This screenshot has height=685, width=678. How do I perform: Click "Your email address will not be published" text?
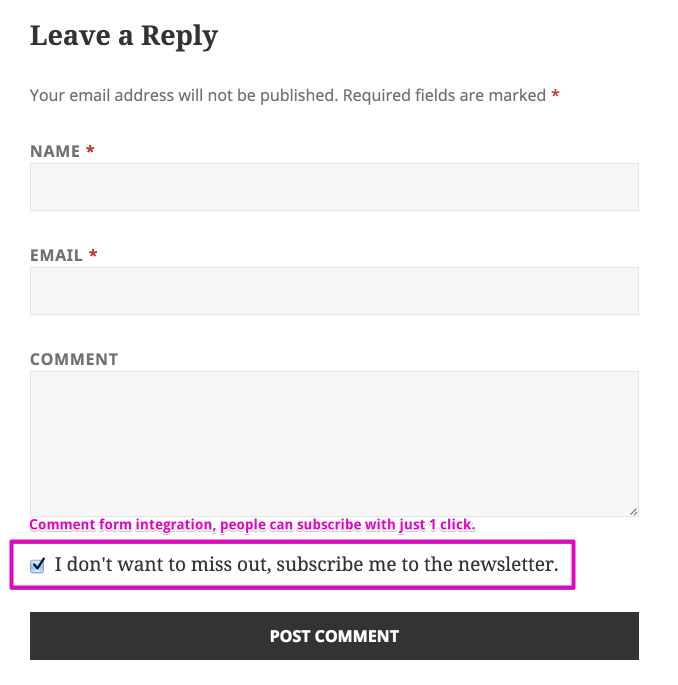coord(183,96)
